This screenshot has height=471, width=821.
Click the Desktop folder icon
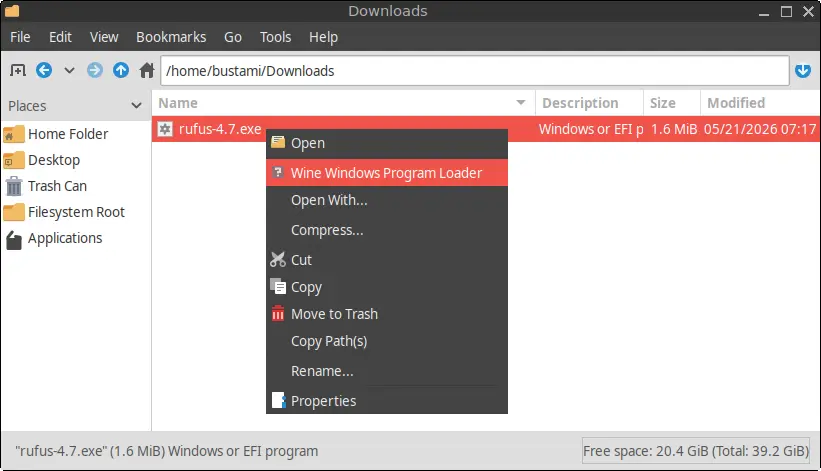(x=14, y=160)
